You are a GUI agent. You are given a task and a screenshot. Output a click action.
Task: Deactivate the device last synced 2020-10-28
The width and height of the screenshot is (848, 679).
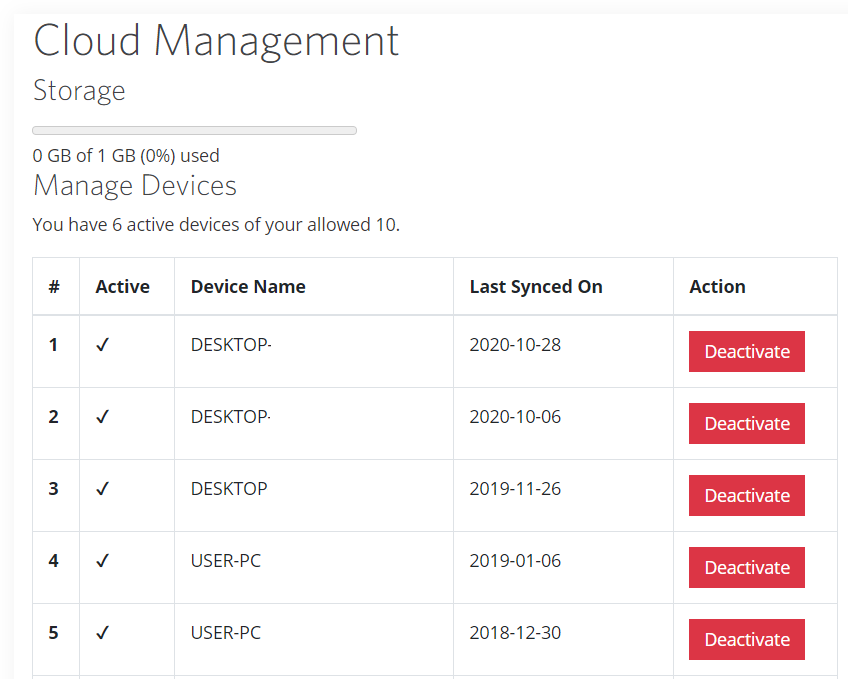746,352
